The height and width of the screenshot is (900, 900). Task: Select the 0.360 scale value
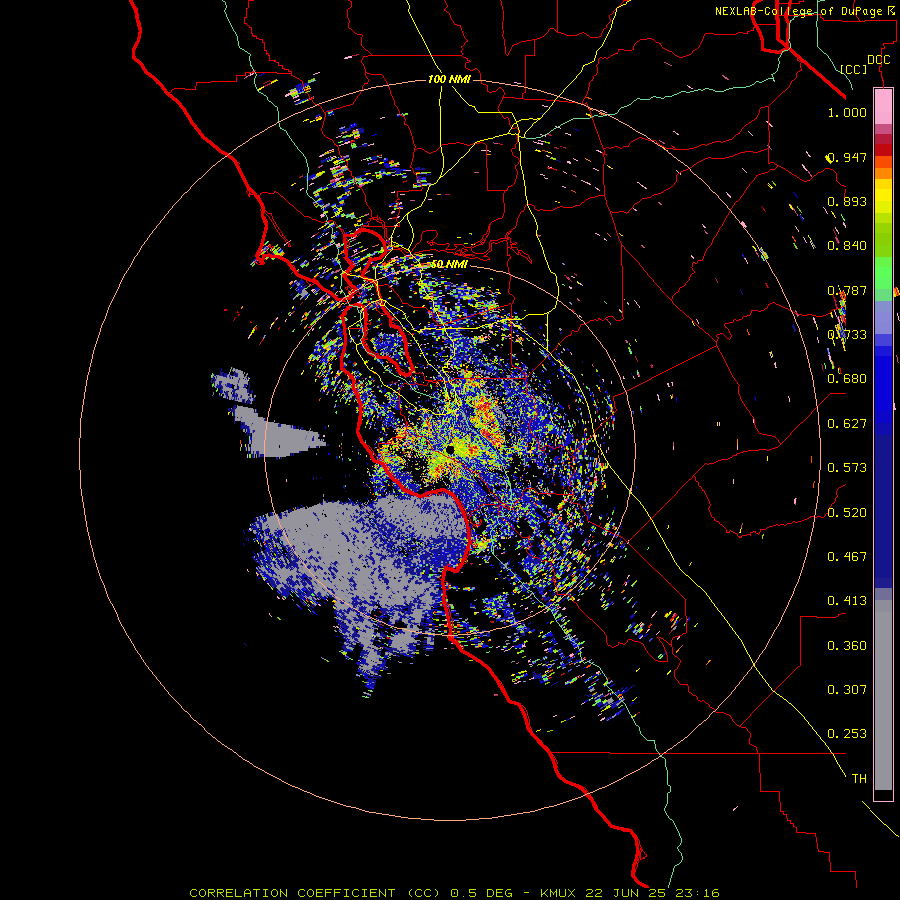tap(847, 646)
